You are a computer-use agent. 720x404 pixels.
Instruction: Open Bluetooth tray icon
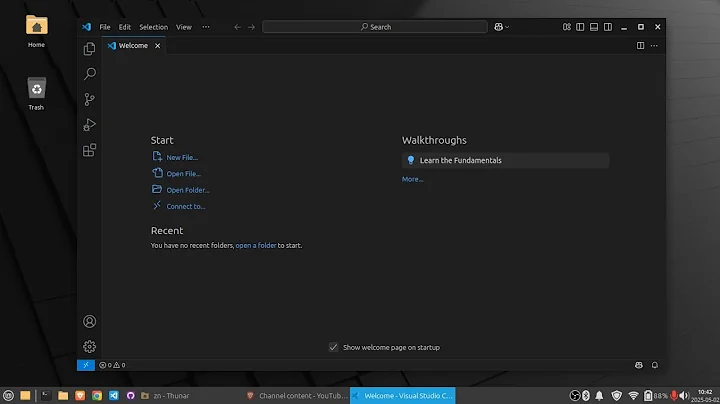point(586,395)
